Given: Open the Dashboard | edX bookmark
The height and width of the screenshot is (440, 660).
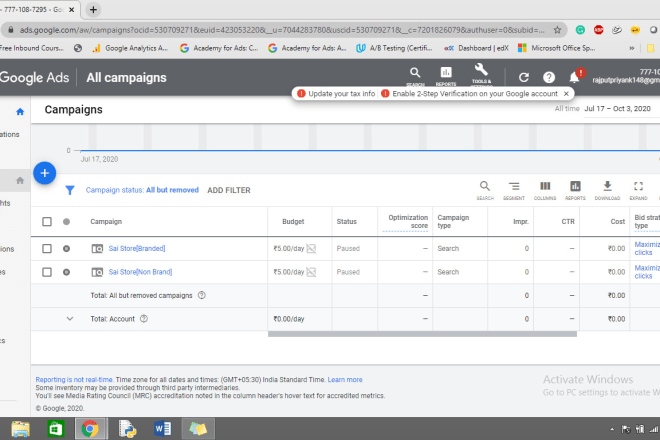Looking at the screenshot, I should click(476, 48).
